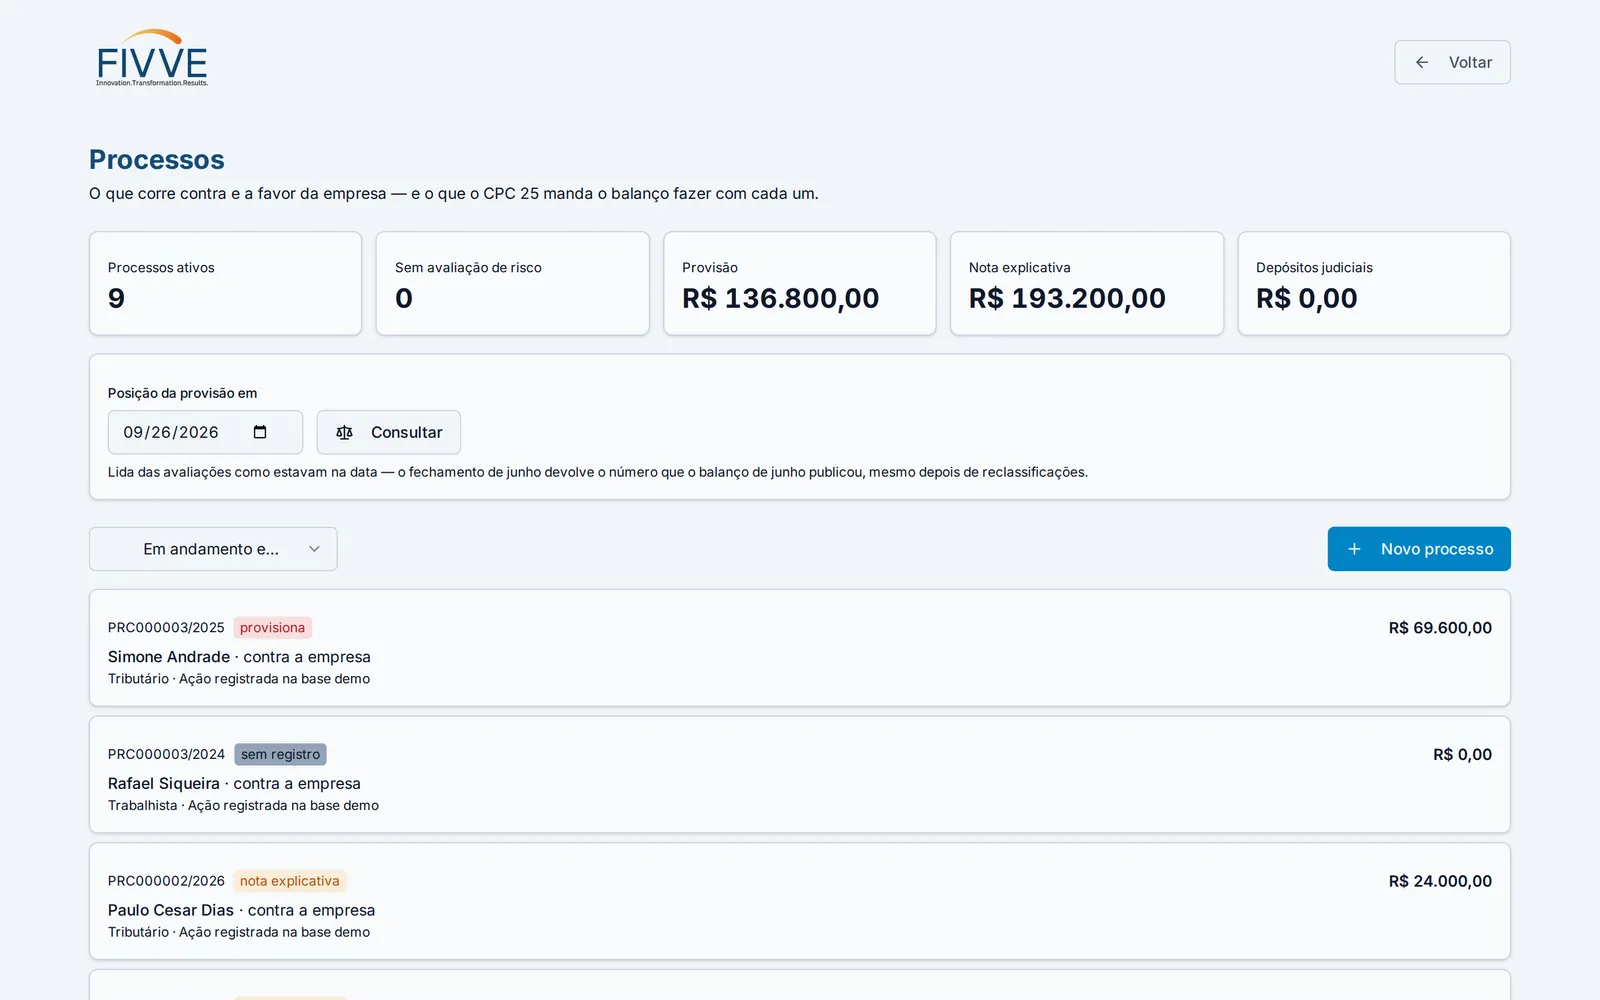The image size is (1600, 1000).
Task: Select the Nota explicativa R$ 193.200,00 card
Action: (x=1087, y=283)
